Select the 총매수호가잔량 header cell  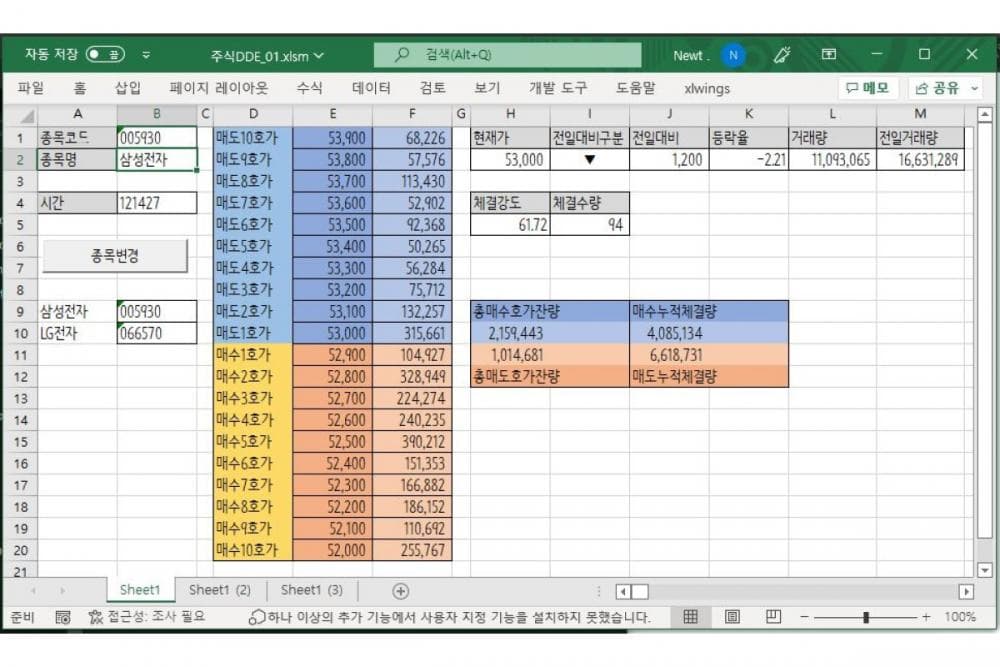click(x=550, y=311)
